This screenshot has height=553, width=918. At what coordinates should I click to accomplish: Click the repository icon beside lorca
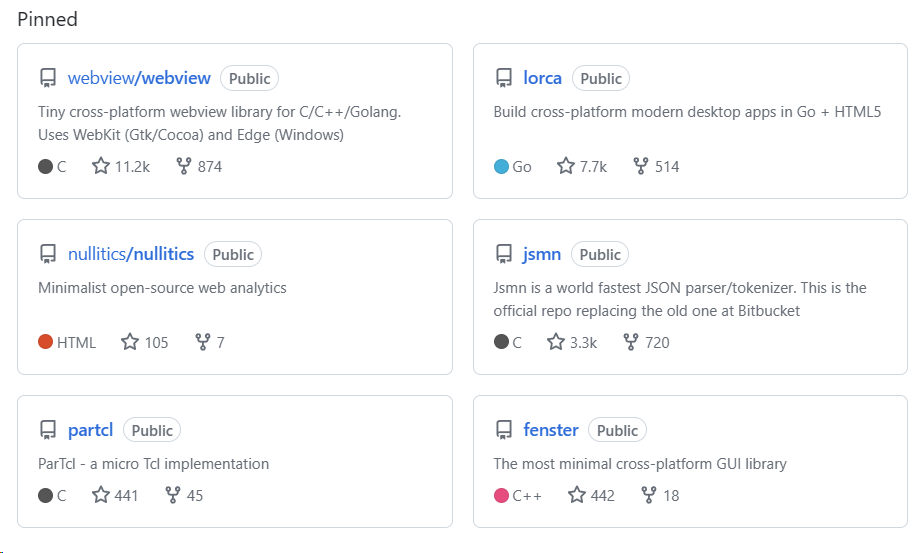(503, 78)
